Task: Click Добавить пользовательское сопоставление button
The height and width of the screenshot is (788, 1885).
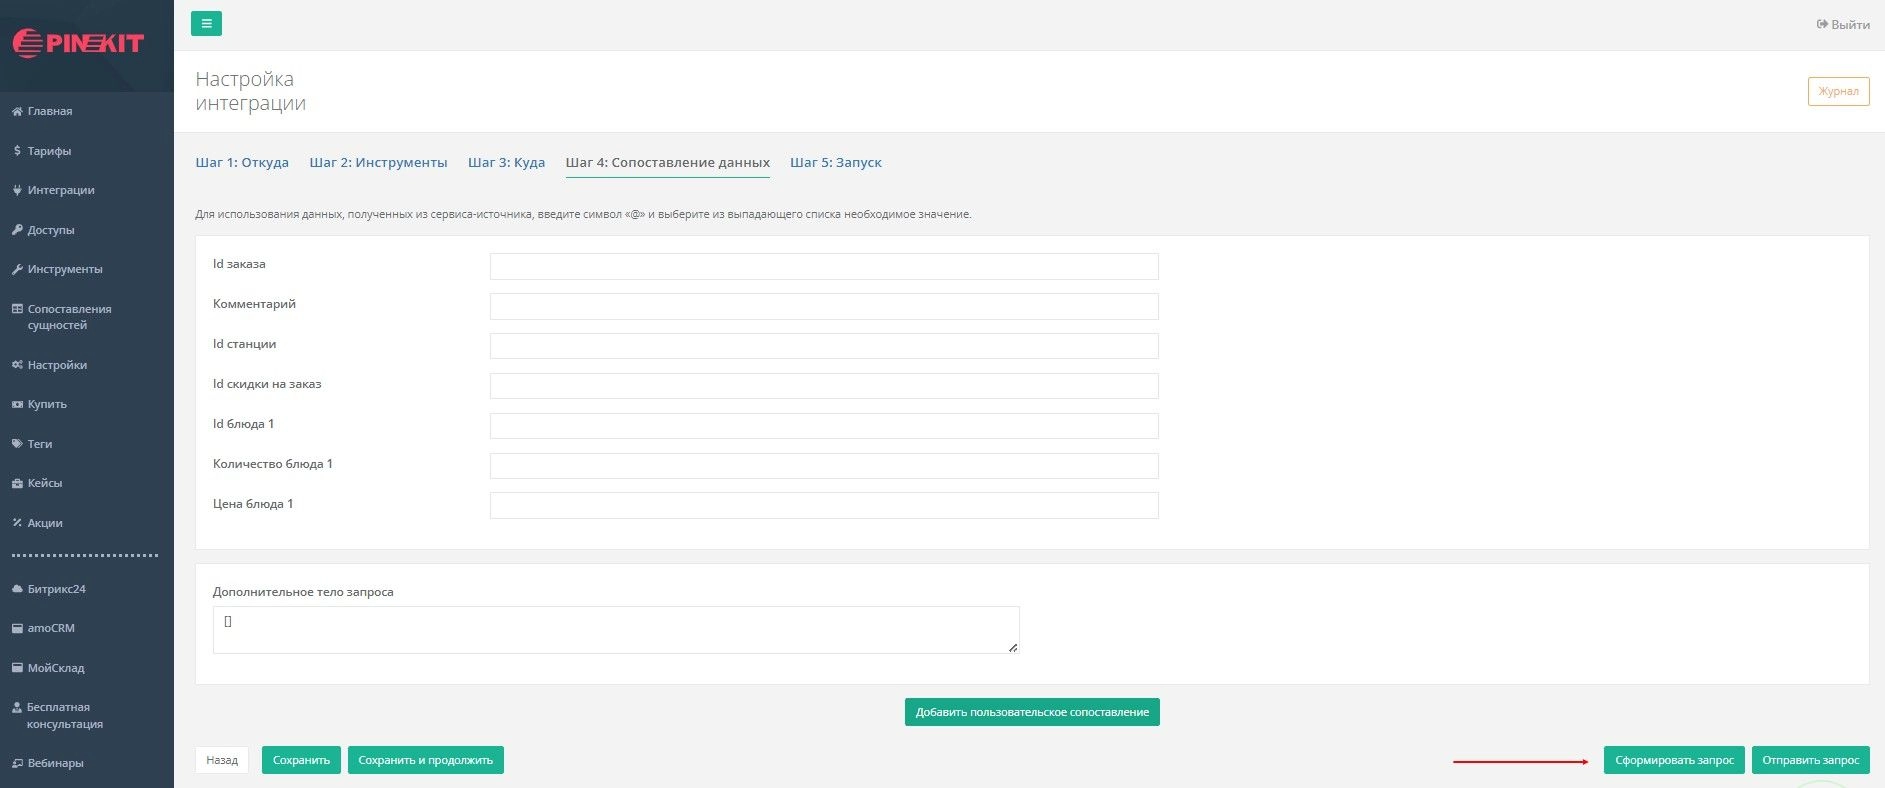Action: 1032,712
